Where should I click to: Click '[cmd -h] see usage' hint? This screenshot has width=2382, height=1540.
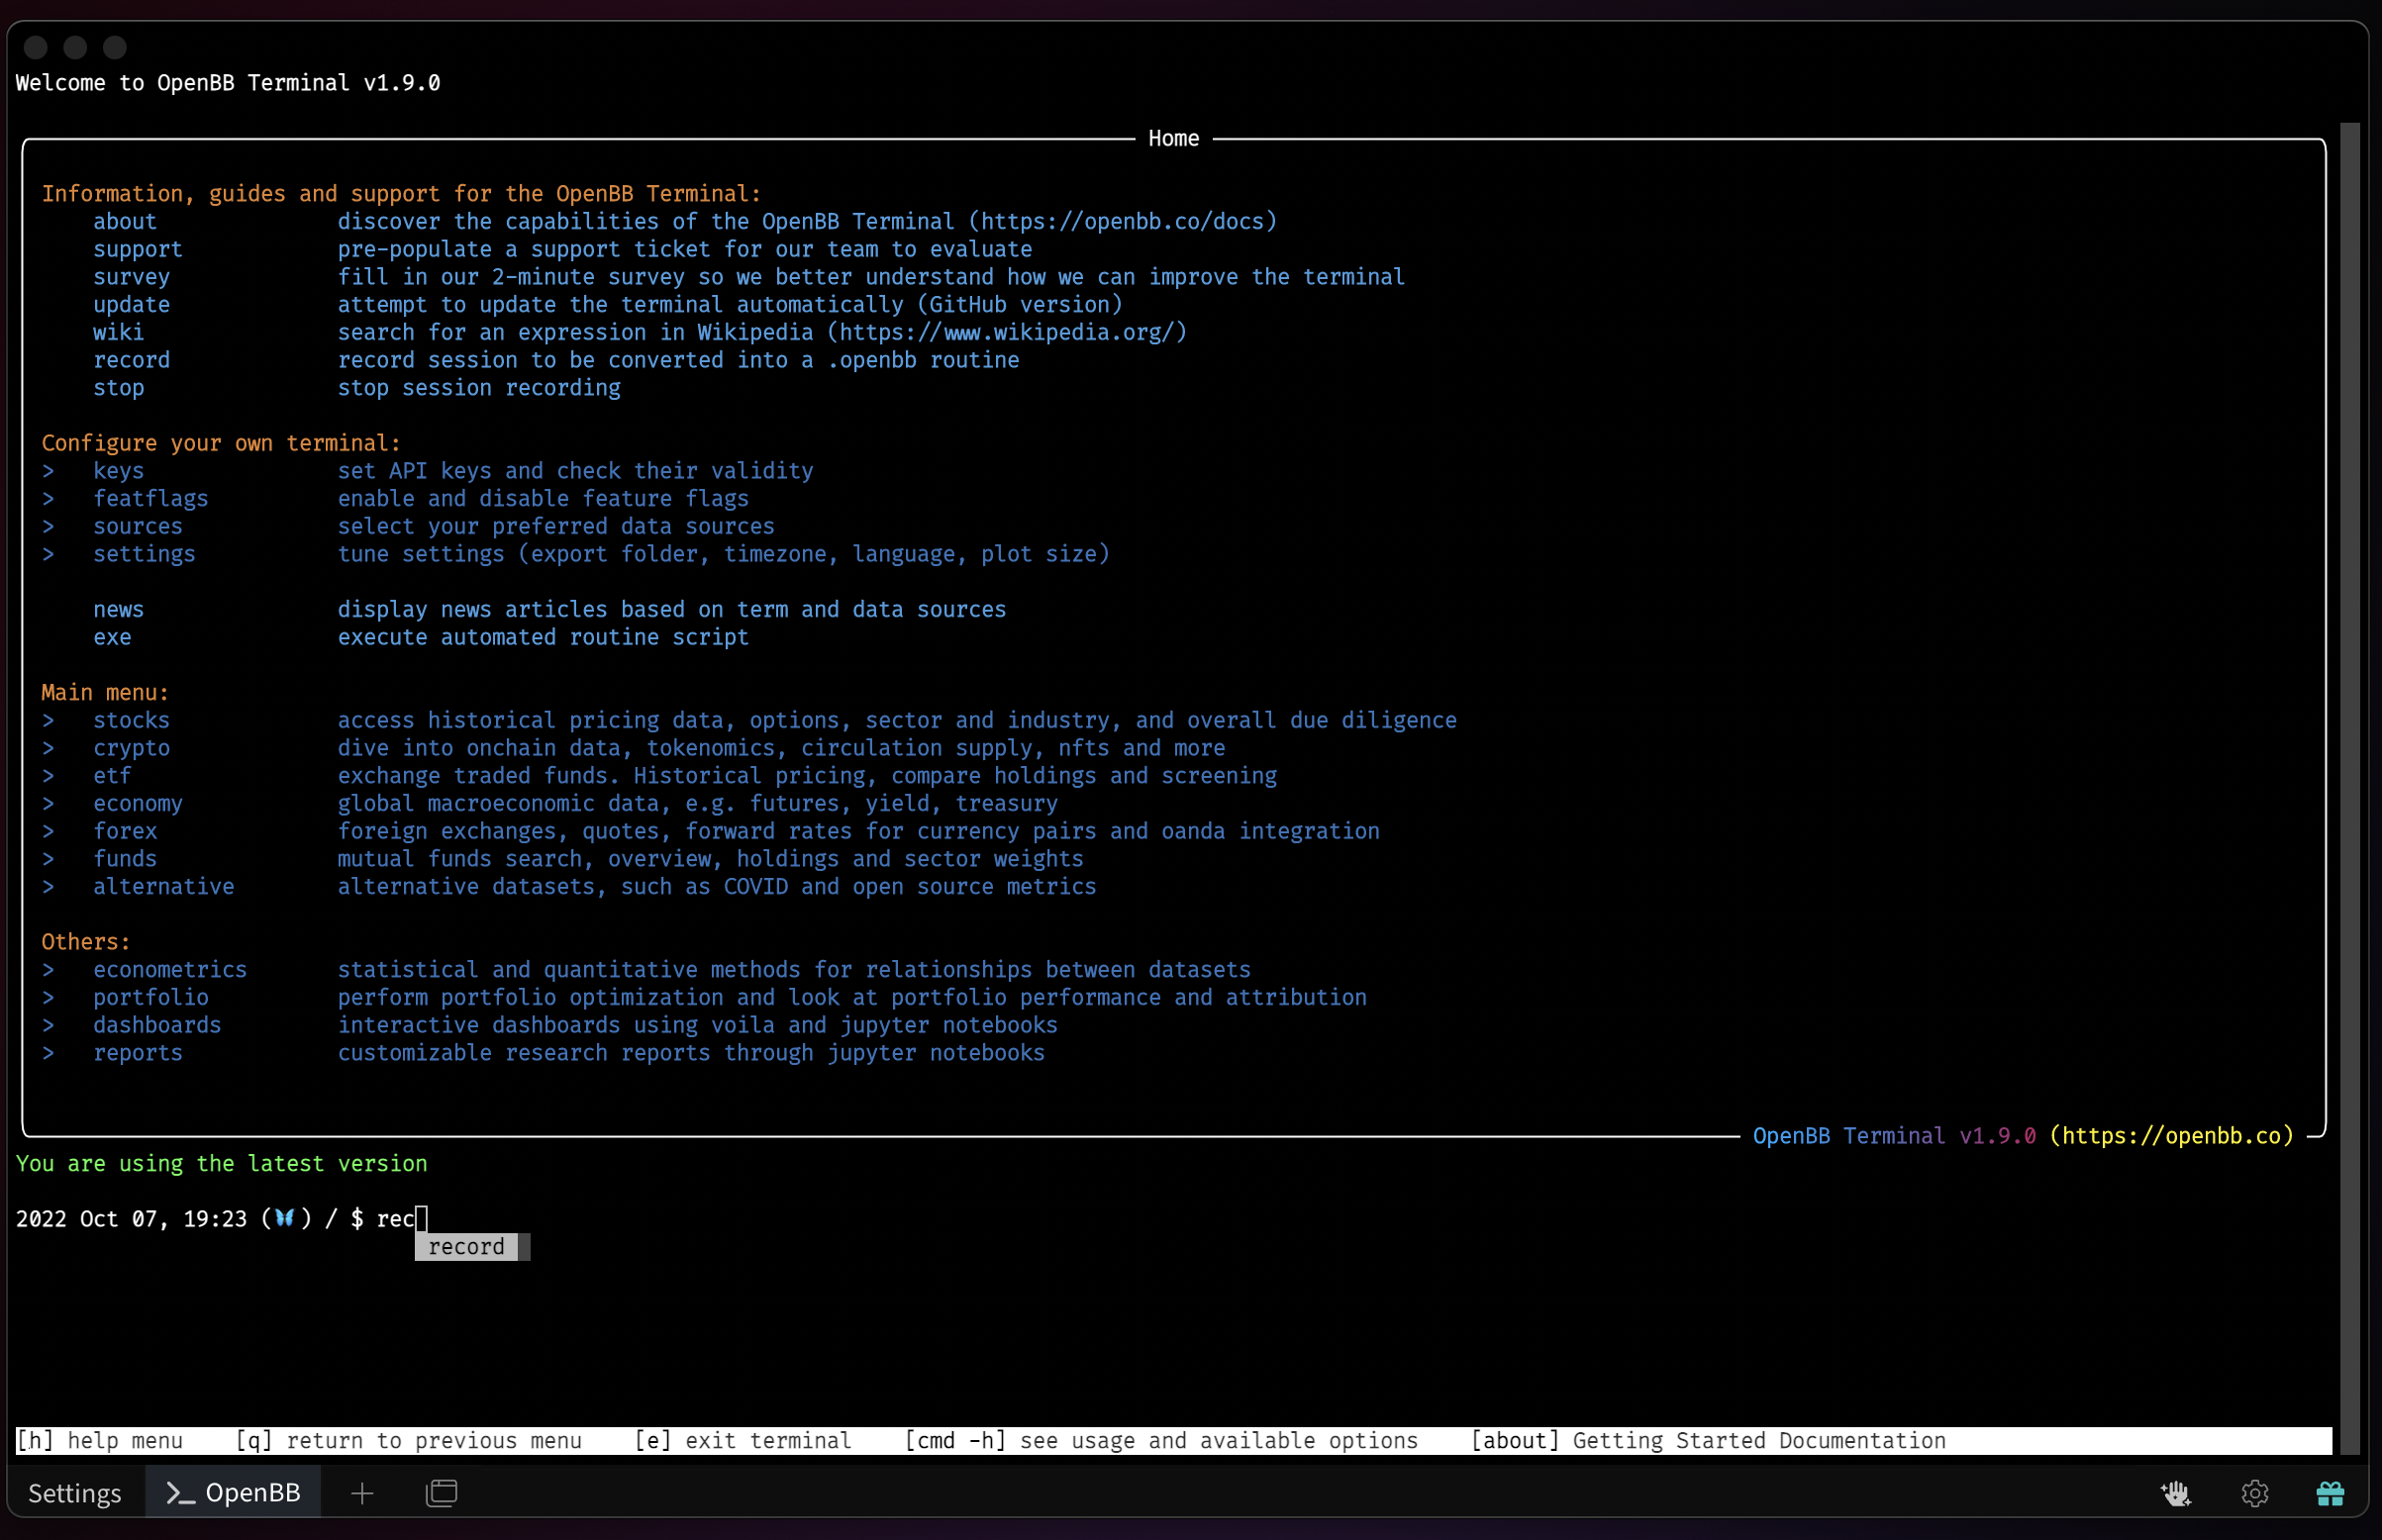click(x=1161, y=1441)
